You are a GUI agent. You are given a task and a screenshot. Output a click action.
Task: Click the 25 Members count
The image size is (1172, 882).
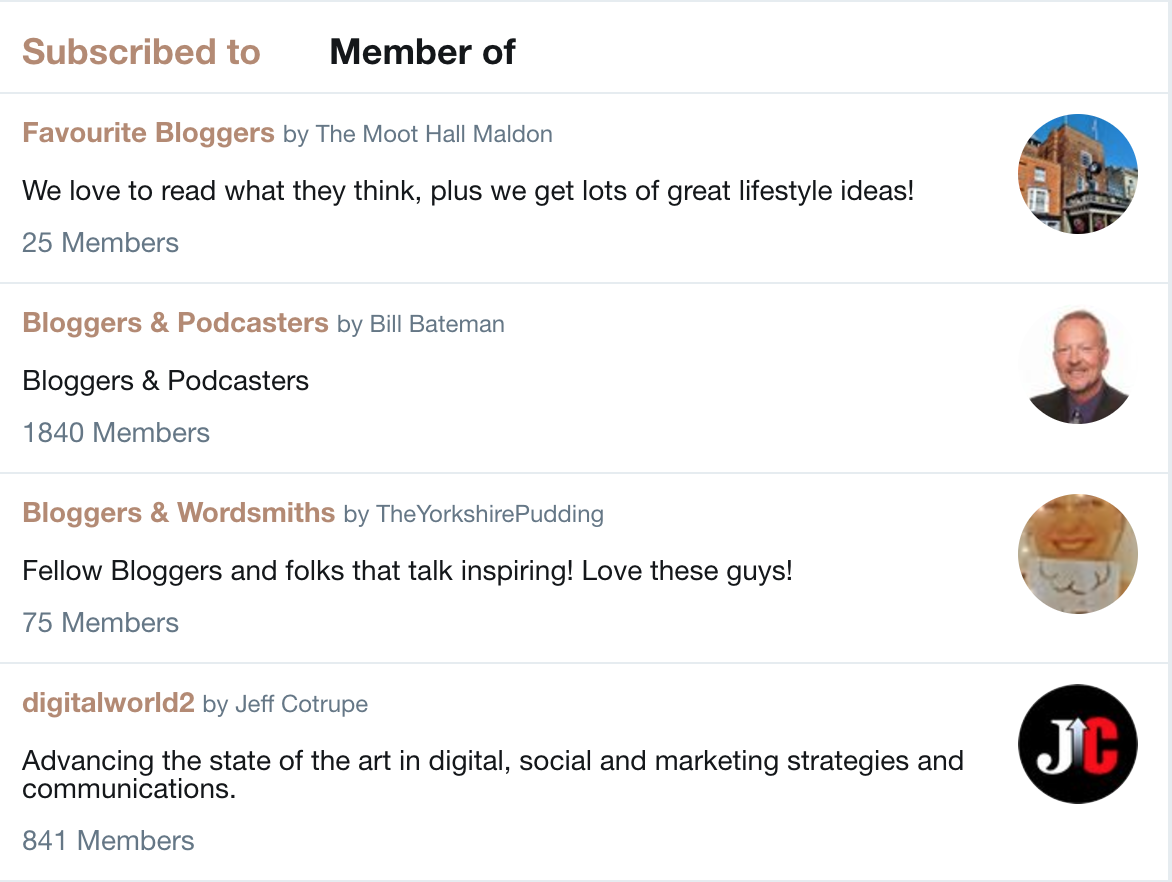point(100,243)
